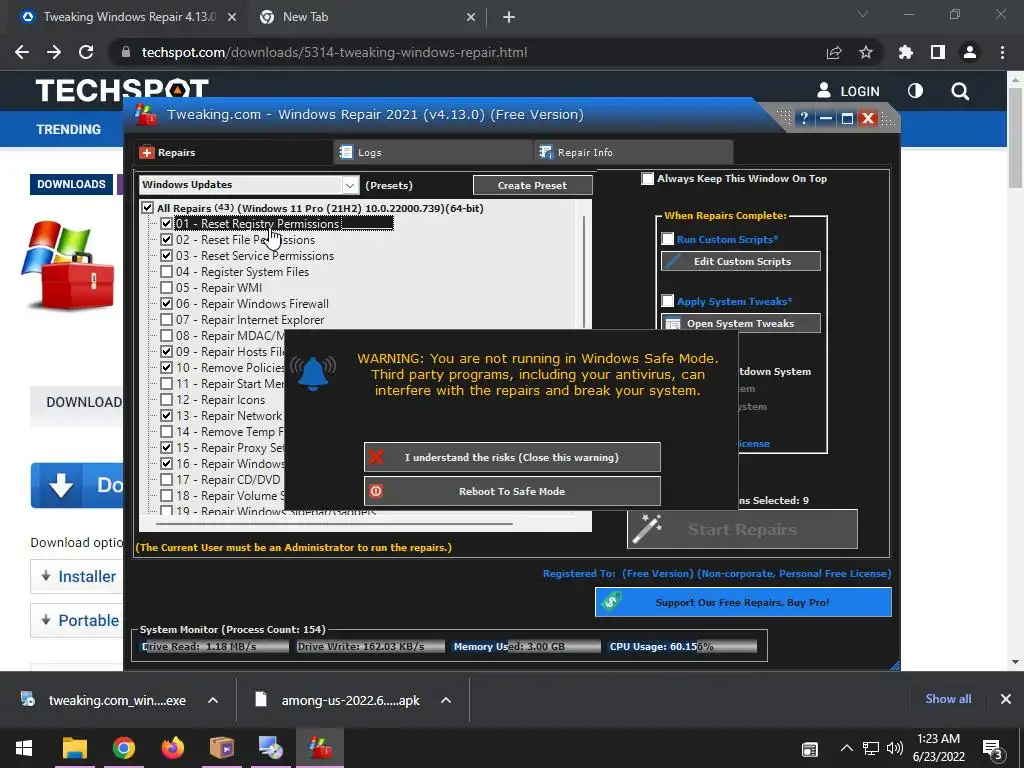Bookmark this page with the star icon
The image size is (1024, 768).
[866, 52]
